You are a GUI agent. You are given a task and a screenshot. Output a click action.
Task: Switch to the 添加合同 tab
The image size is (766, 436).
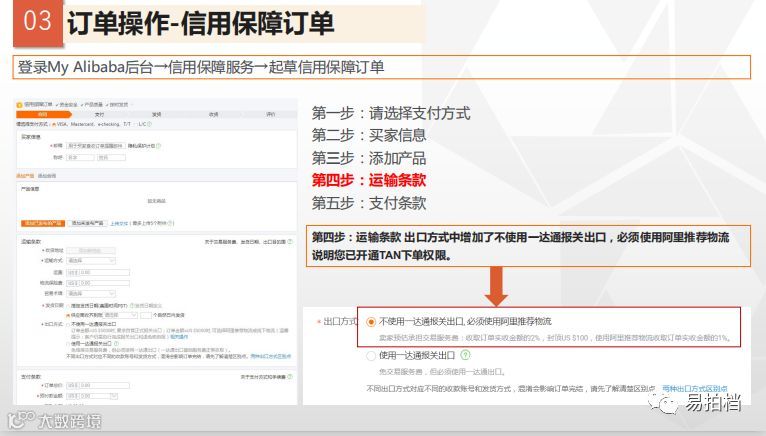tap(47, 175)
